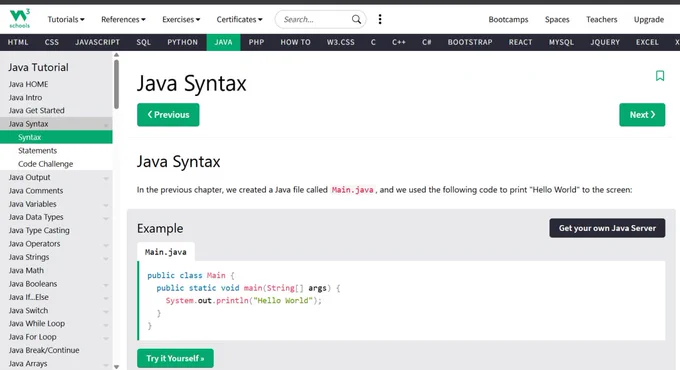Open the three-dot more options menu
This screenshot has height=370, width=680.
380,19
